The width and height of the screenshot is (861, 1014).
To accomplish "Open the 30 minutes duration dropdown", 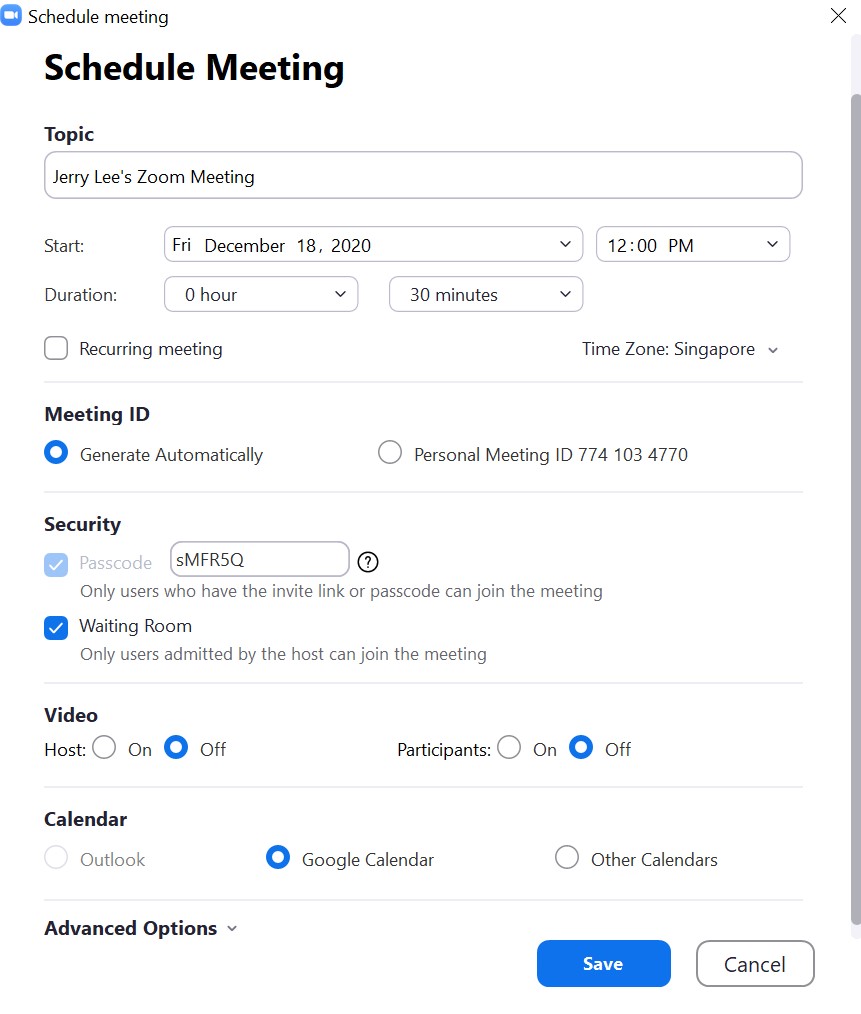I will pyautogui.click(x=485, y=294).
